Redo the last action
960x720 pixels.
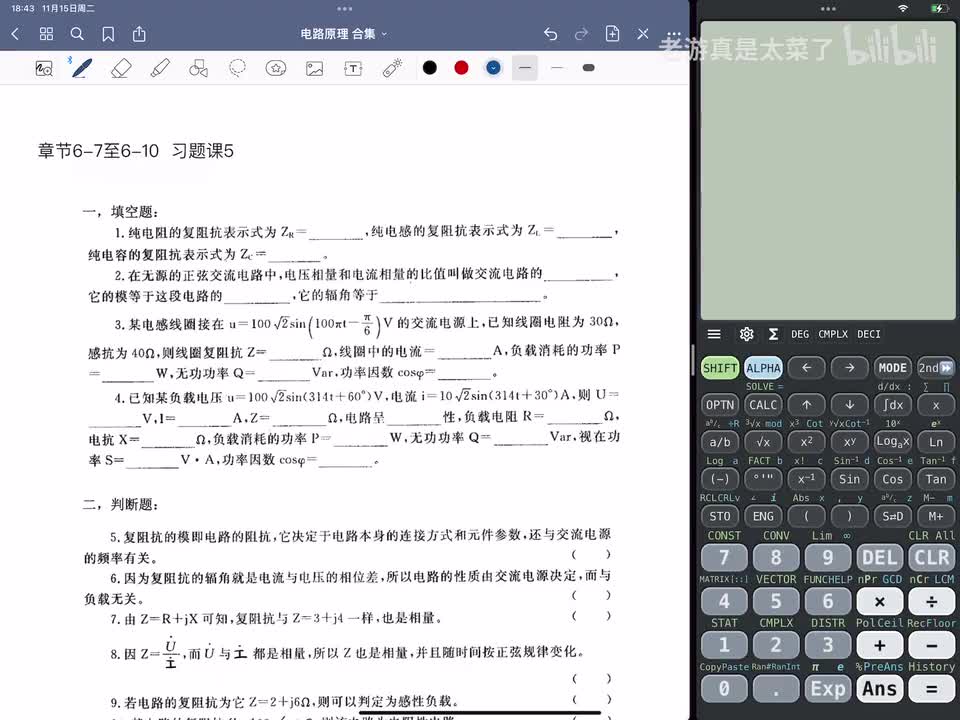pyautogui.click(x=582, y=34)
